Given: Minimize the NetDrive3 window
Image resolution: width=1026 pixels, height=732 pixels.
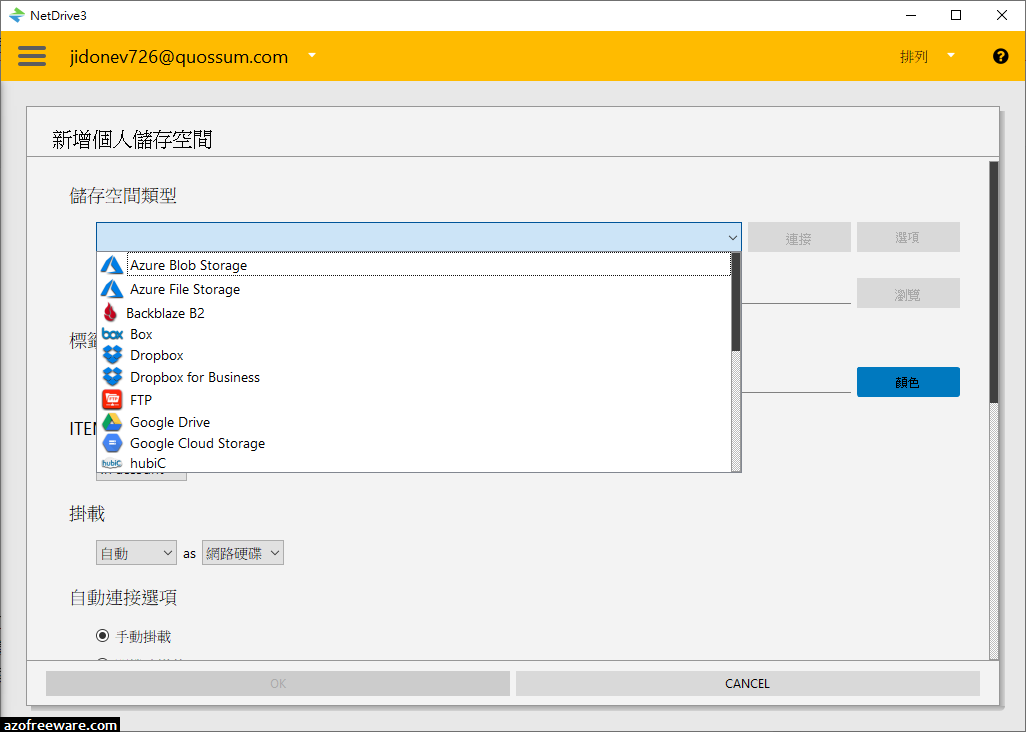Looking at the screenshot, I should pos(910,15).
